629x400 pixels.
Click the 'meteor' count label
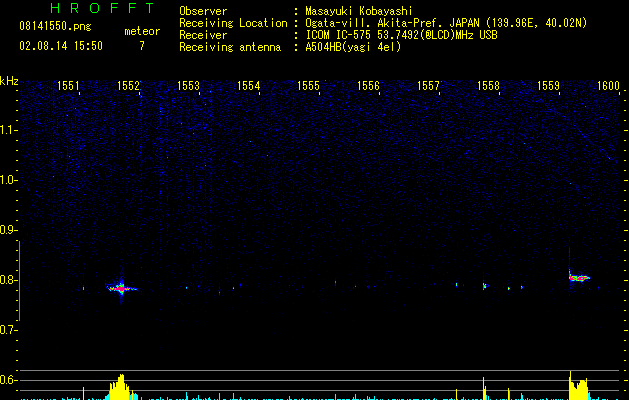[x=142, y=31]
